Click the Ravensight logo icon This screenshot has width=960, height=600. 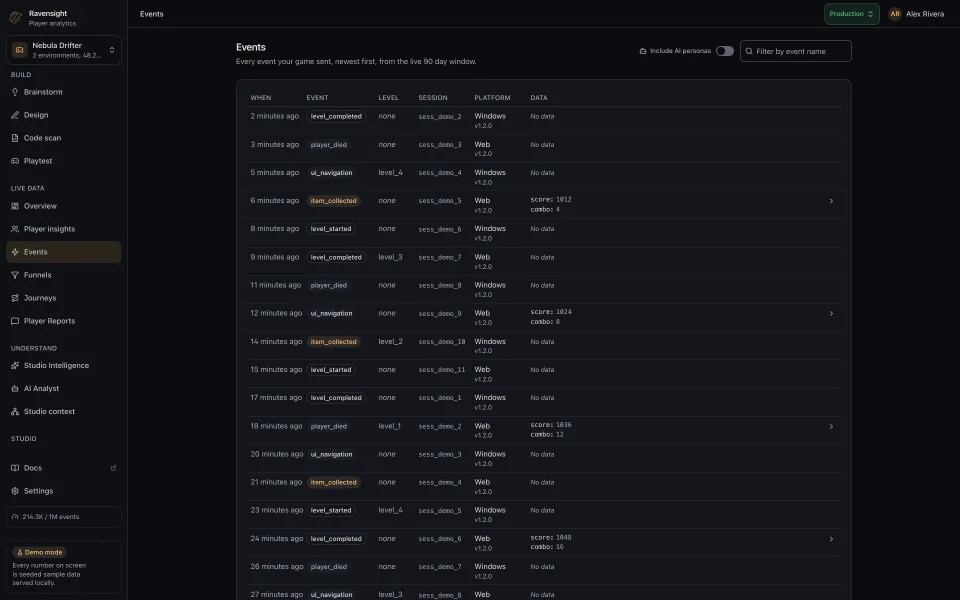pyautogui.click(x=15, y=18)
